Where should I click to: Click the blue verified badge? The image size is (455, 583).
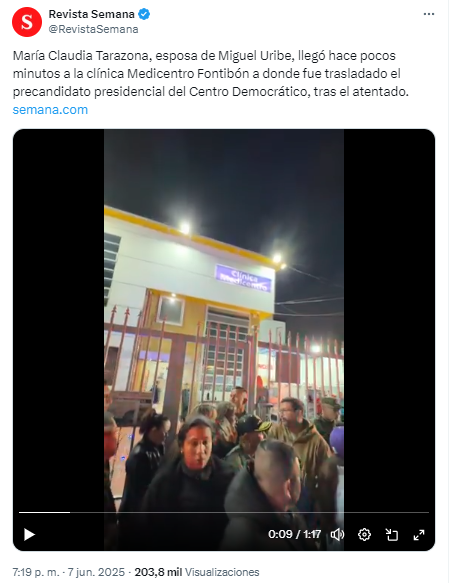(x=144, y=14)
